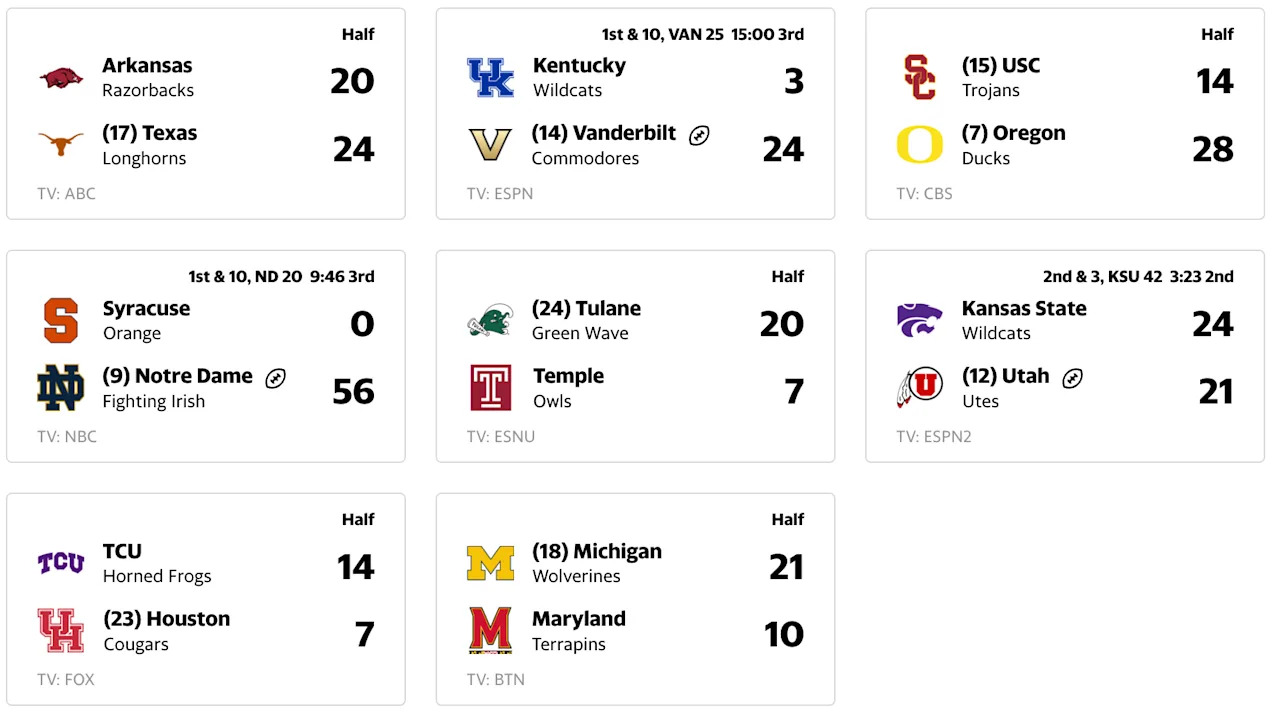This screenshot has width=1280, height=717.
Task: Click Oregon's score of 28
Action: 1212,149
